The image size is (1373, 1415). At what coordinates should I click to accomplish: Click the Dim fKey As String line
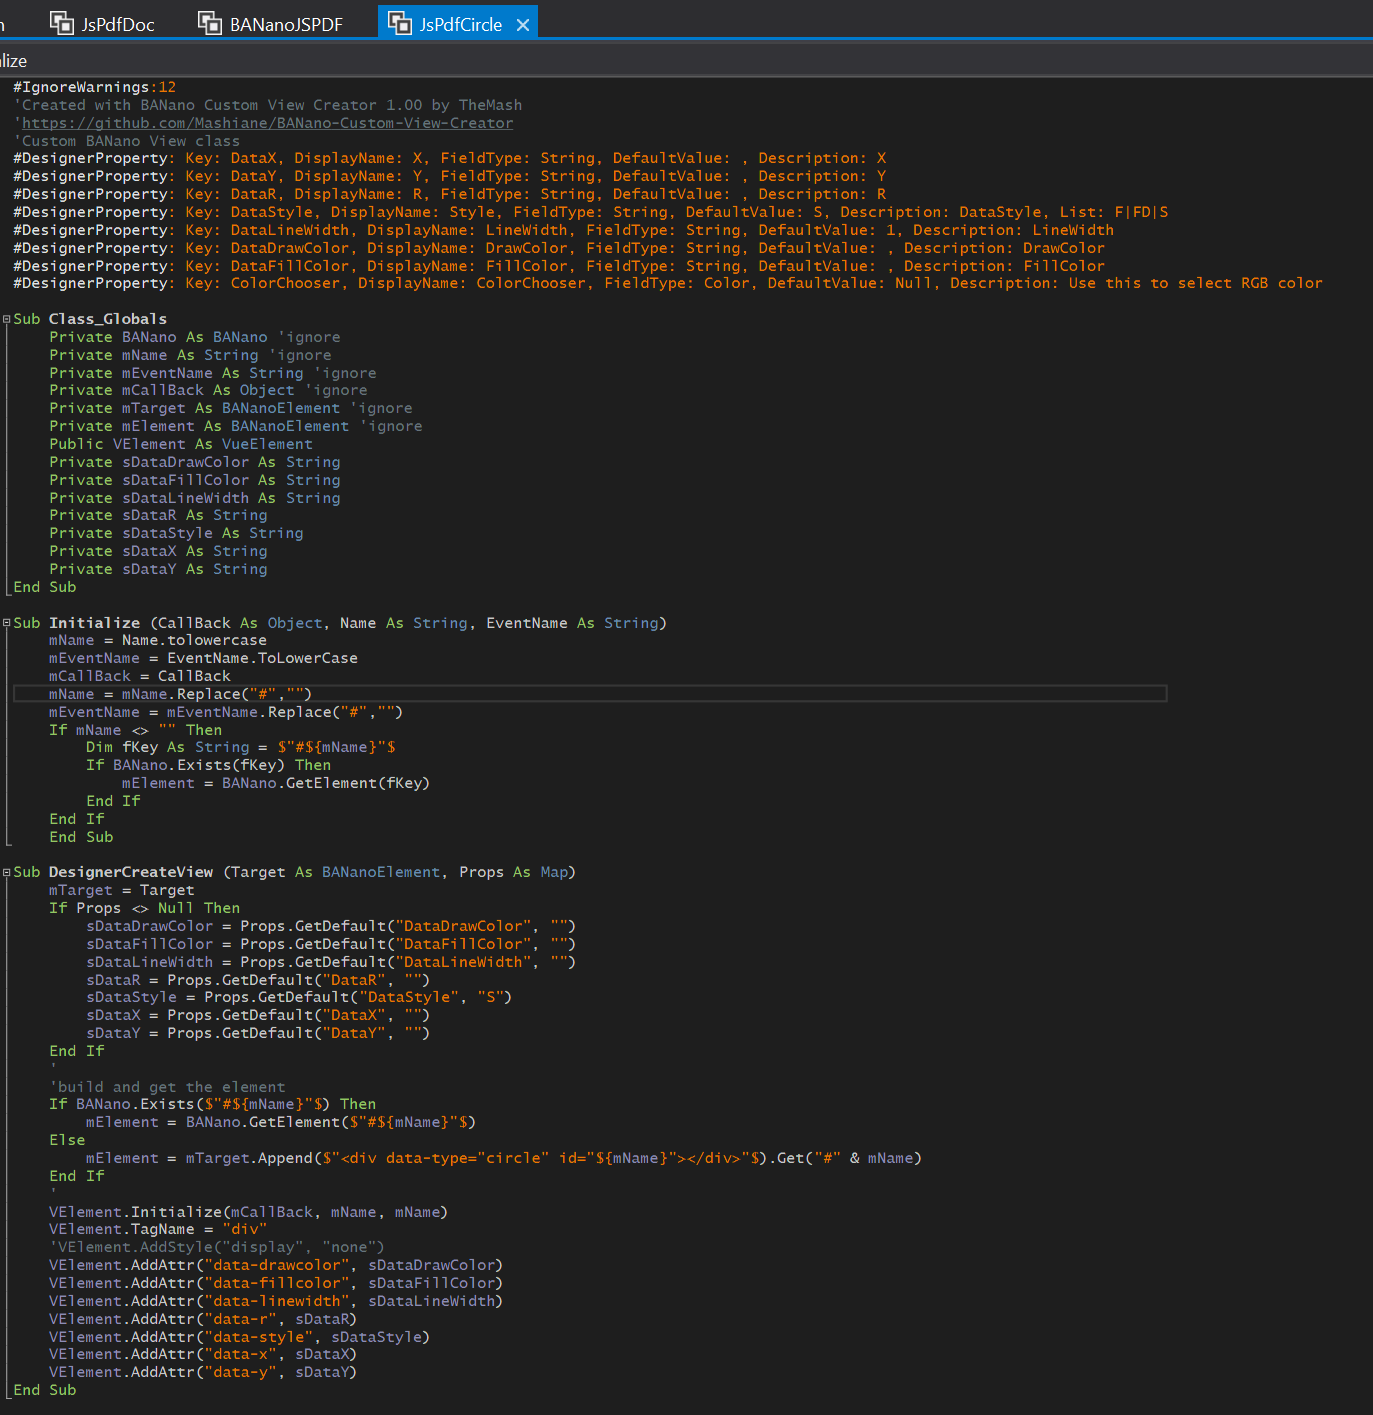pyautogui.click(x=240, y=747)
